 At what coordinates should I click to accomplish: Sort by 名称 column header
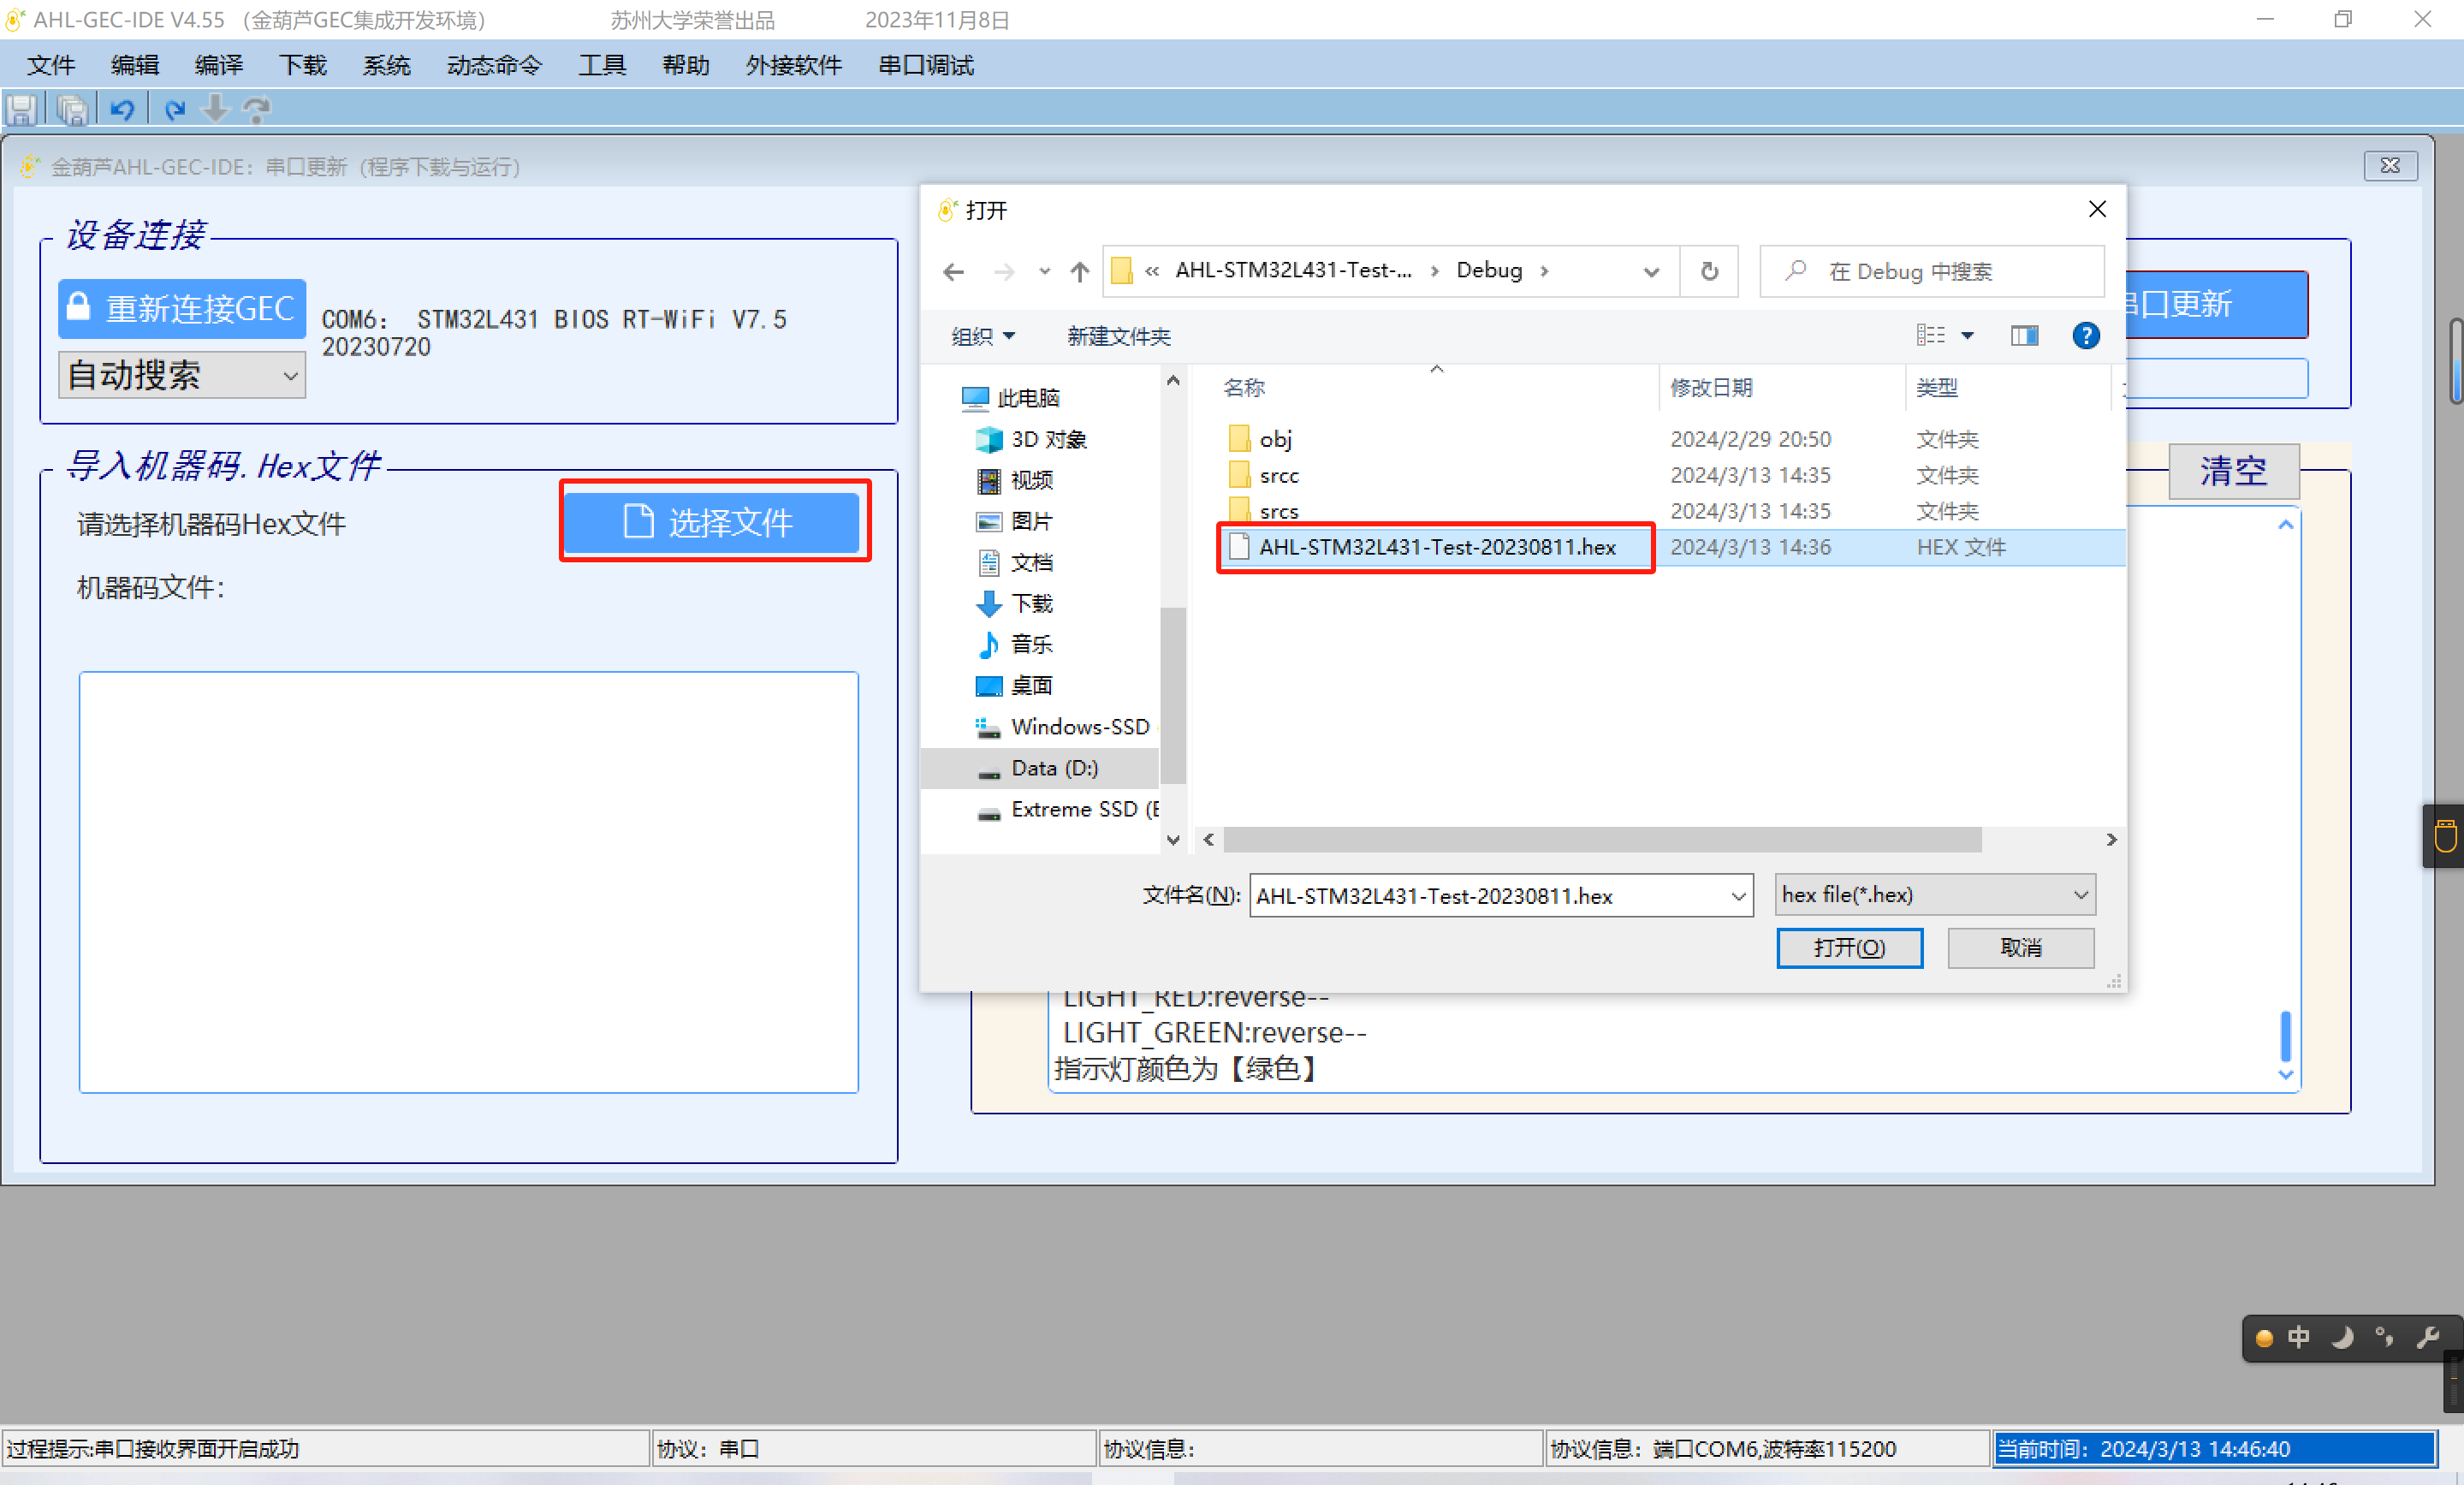point(1244,388)
